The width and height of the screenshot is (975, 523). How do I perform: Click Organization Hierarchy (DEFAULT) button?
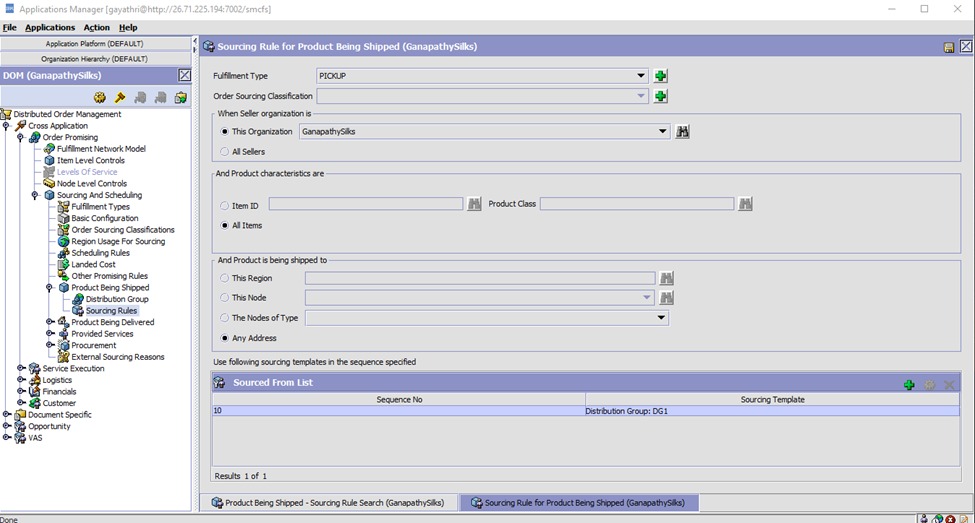94,59
